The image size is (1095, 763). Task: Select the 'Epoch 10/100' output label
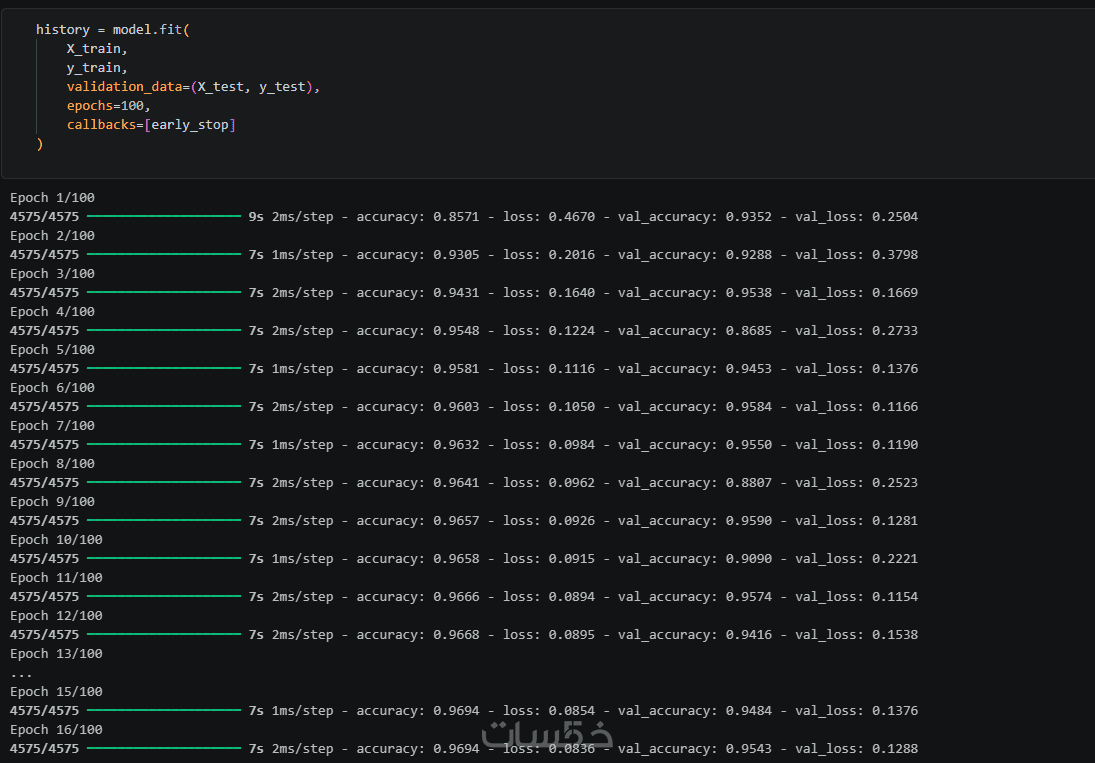pos(56,539)
